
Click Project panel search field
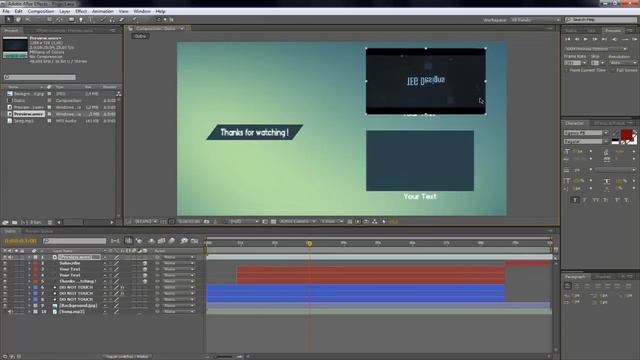40,77
